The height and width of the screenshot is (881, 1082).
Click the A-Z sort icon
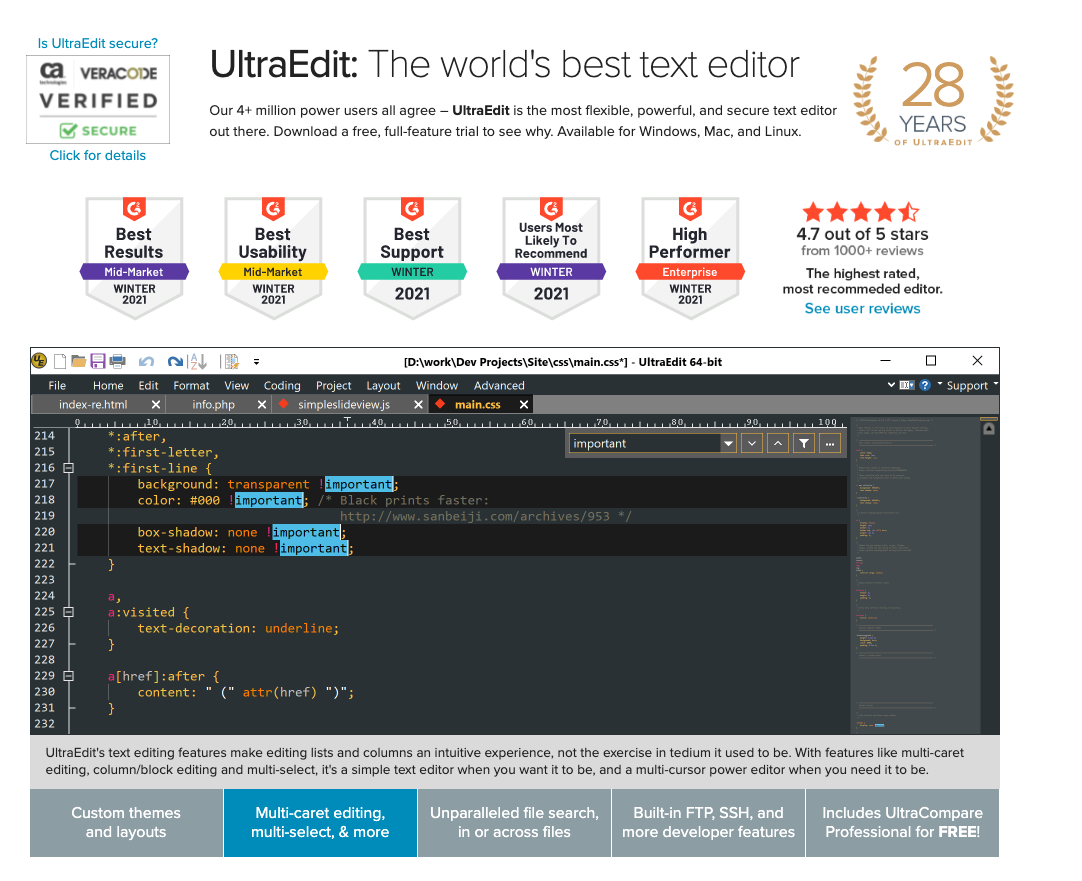198,361
